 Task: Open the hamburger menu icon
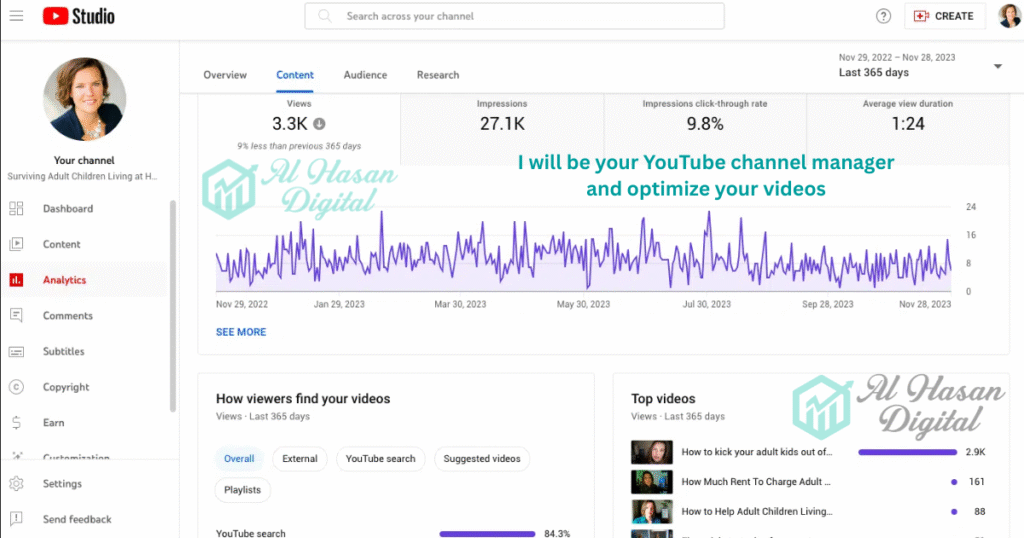click(x=17, y=16)
